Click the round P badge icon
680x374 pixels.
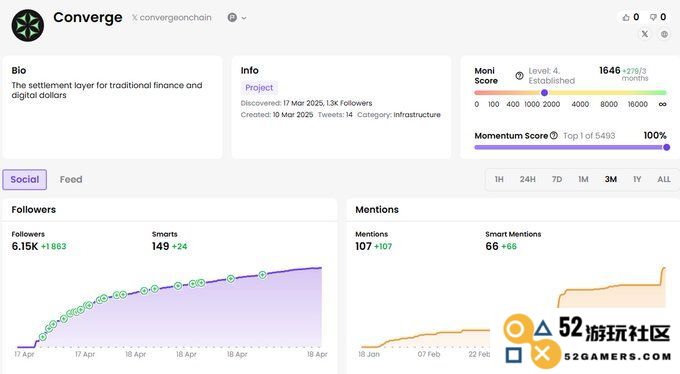(x=232, y=17)
